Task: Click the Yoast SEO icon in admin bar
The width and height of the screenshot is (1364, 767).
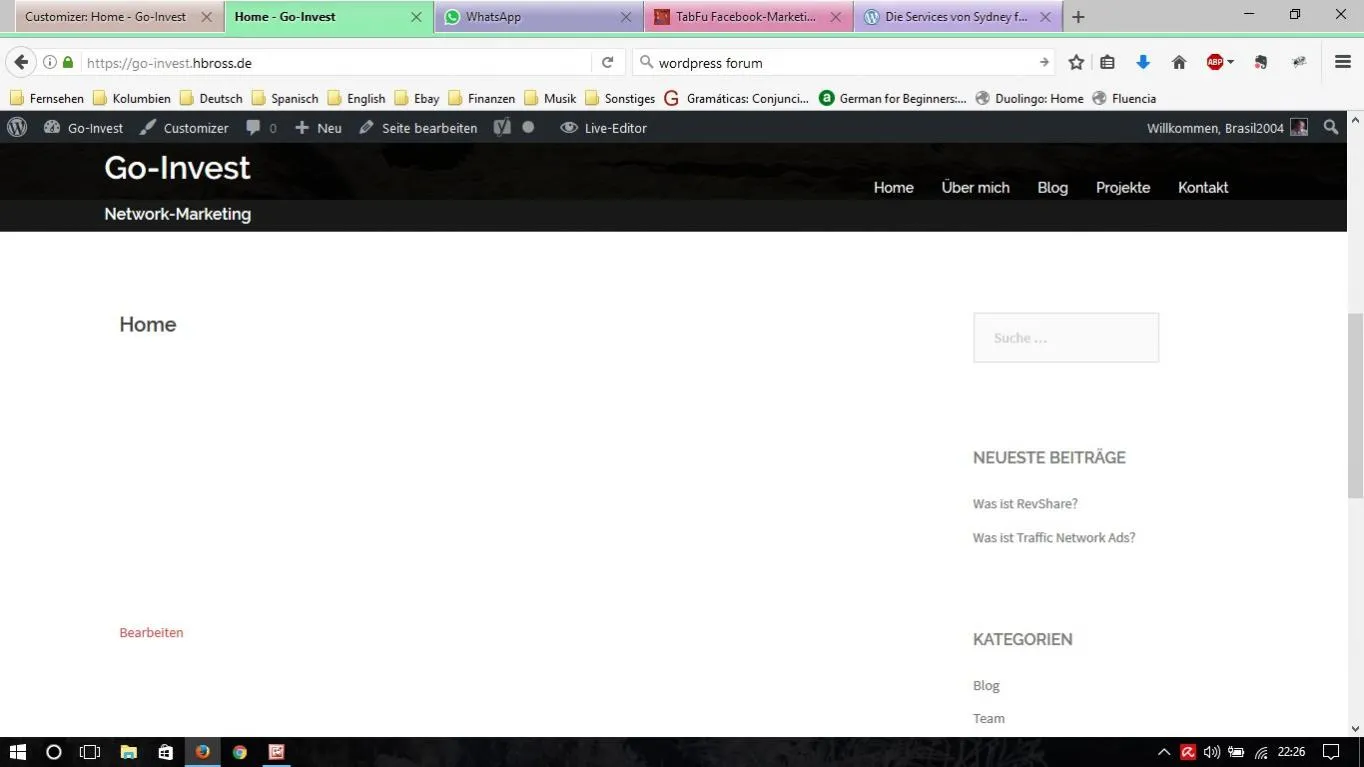Action: pyautogui.click(x=502, y=127)
